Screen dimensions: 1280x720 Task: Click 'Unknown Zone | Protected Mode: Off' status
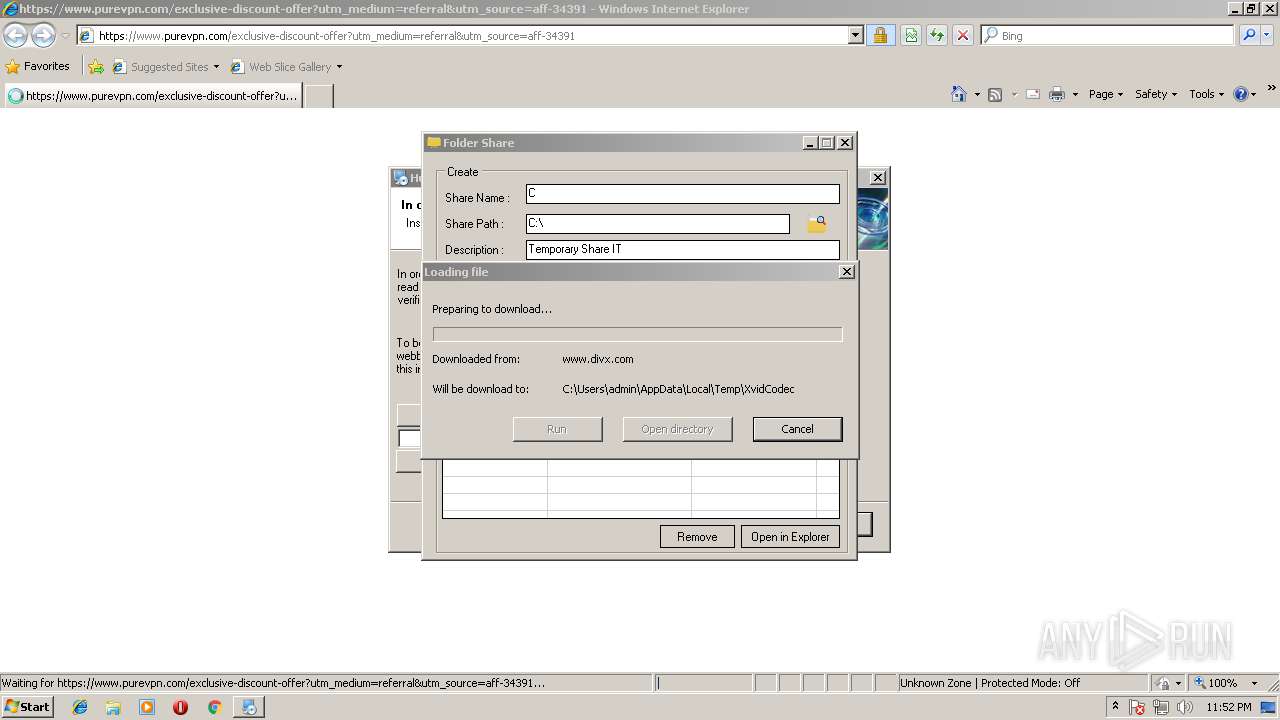[990, 683]
